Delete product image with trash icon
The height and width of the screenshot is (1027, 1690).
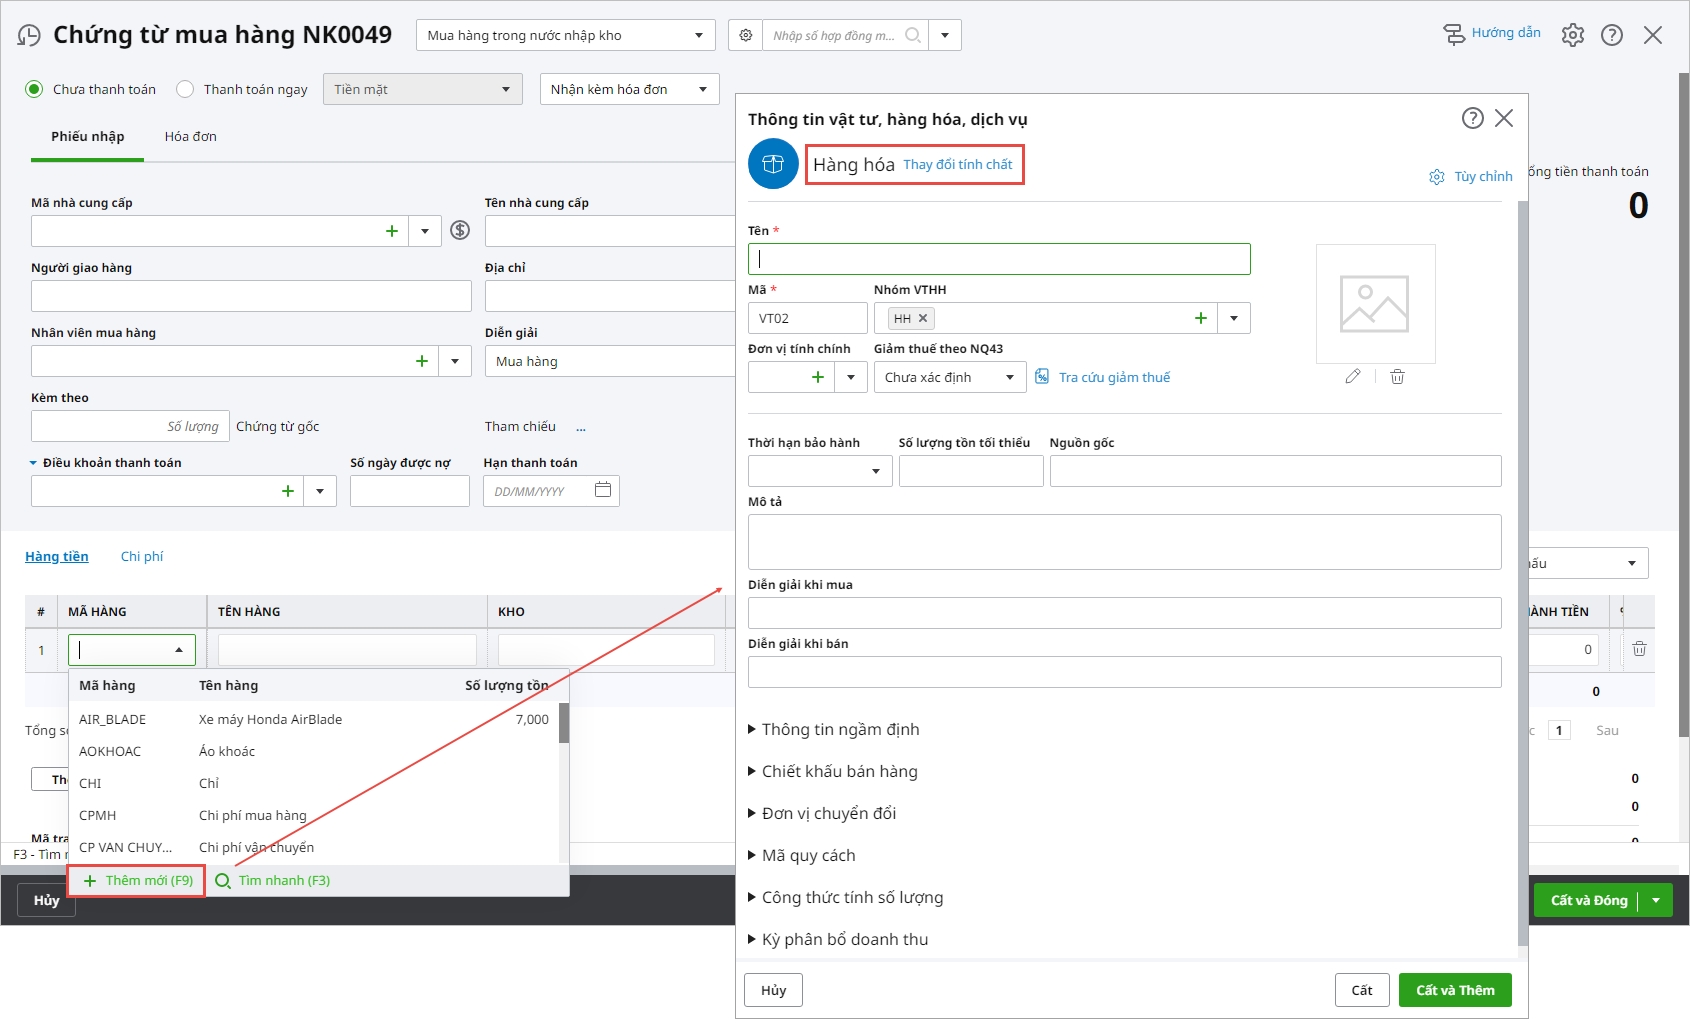pyautogui.click(x=1397, y=377)
